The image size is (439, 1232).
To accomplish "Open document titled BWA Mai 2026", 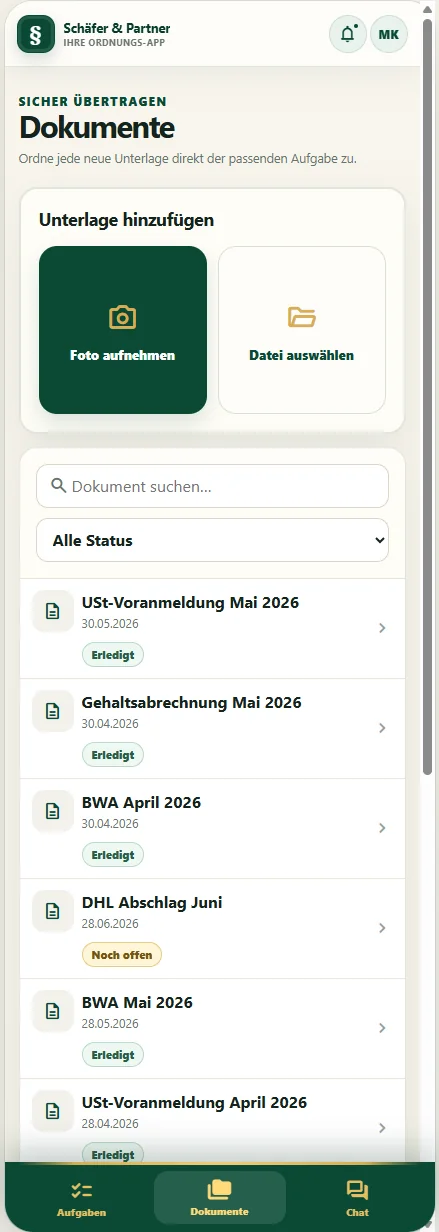I will [x=137, y=1002].
